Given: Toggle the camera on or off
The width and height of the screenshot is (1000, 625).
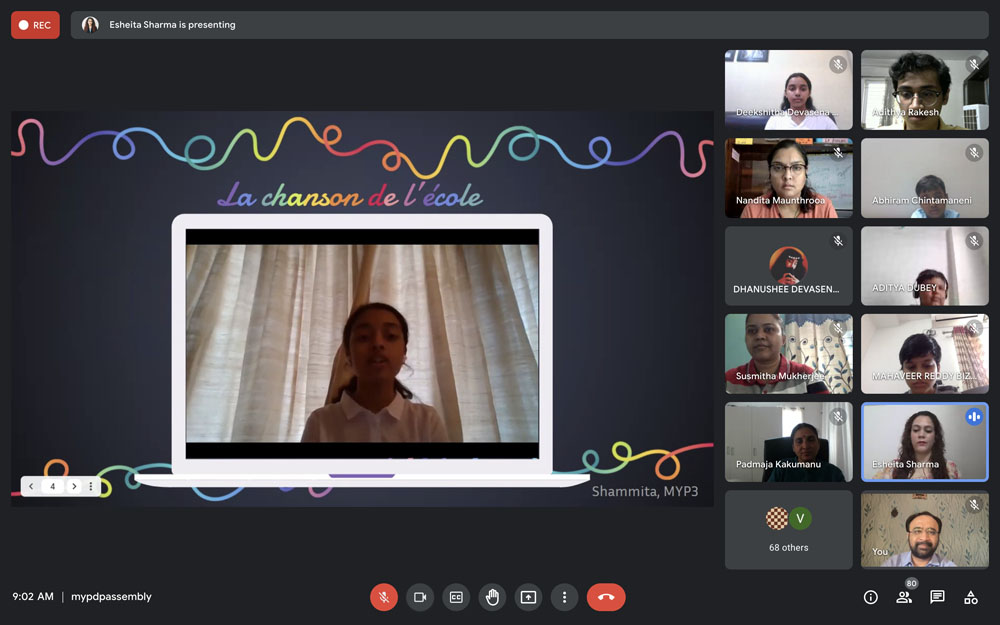Looking at the screenshot, I should [x=420, y=597].
